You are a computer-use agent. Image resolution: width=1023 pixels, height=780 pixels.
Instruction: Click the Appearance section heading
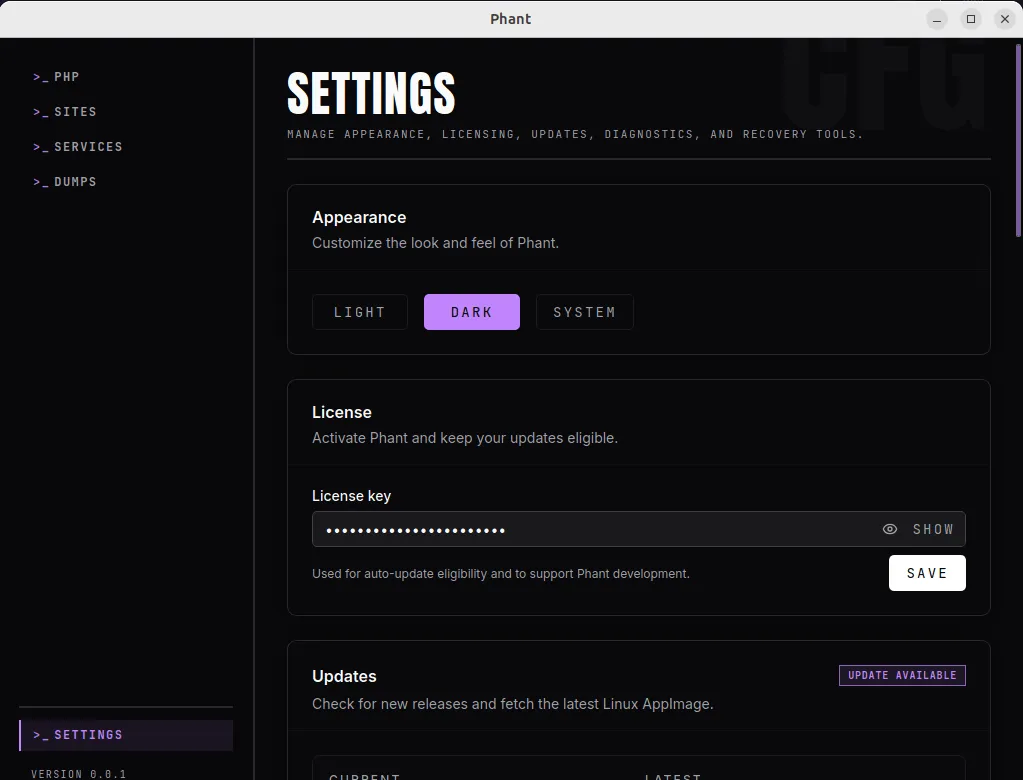click(x=359, y=217)
